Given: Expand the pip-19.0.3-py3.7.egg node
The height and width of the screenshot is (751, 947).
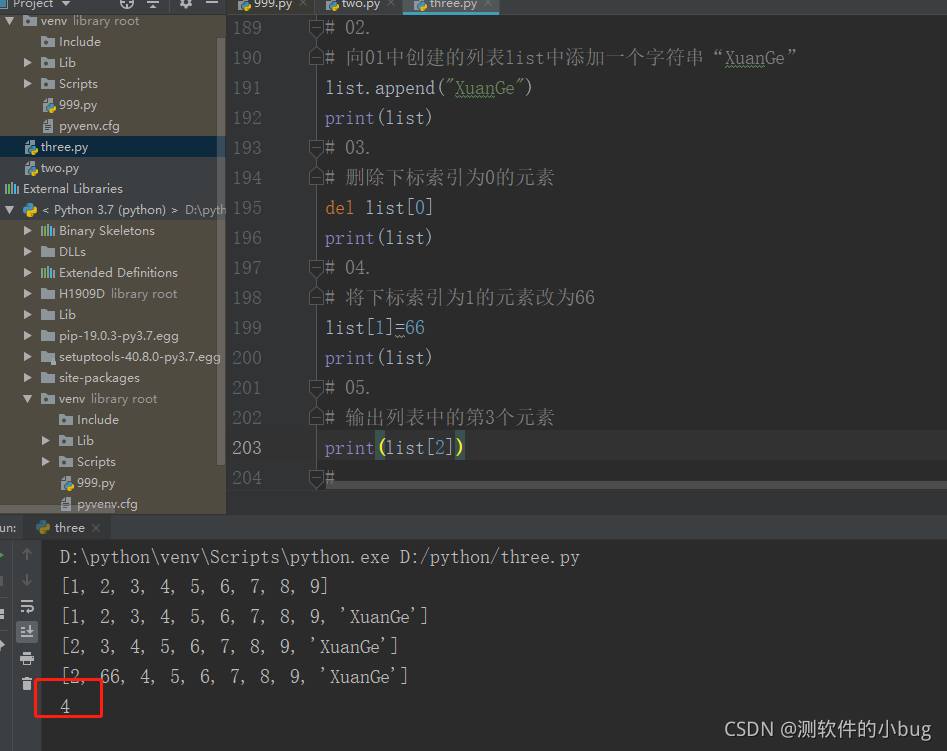Looking at the screenshot, I should 27,335.
